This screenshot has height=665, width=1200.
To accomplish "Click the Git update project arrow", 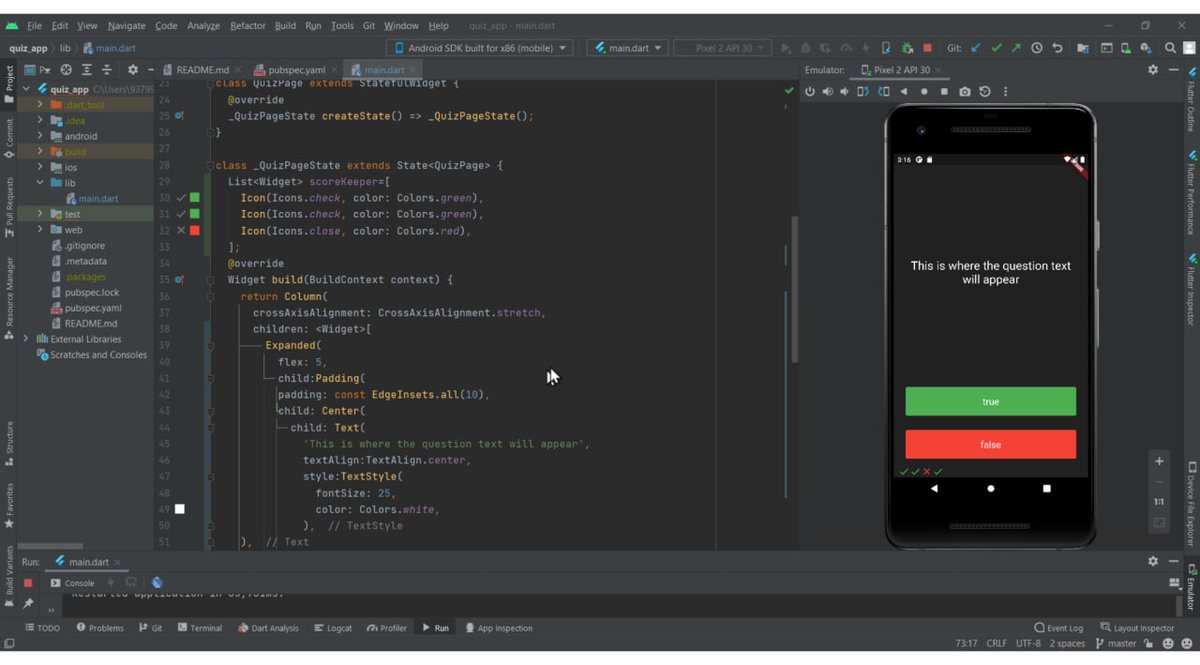I will point(976,48).
